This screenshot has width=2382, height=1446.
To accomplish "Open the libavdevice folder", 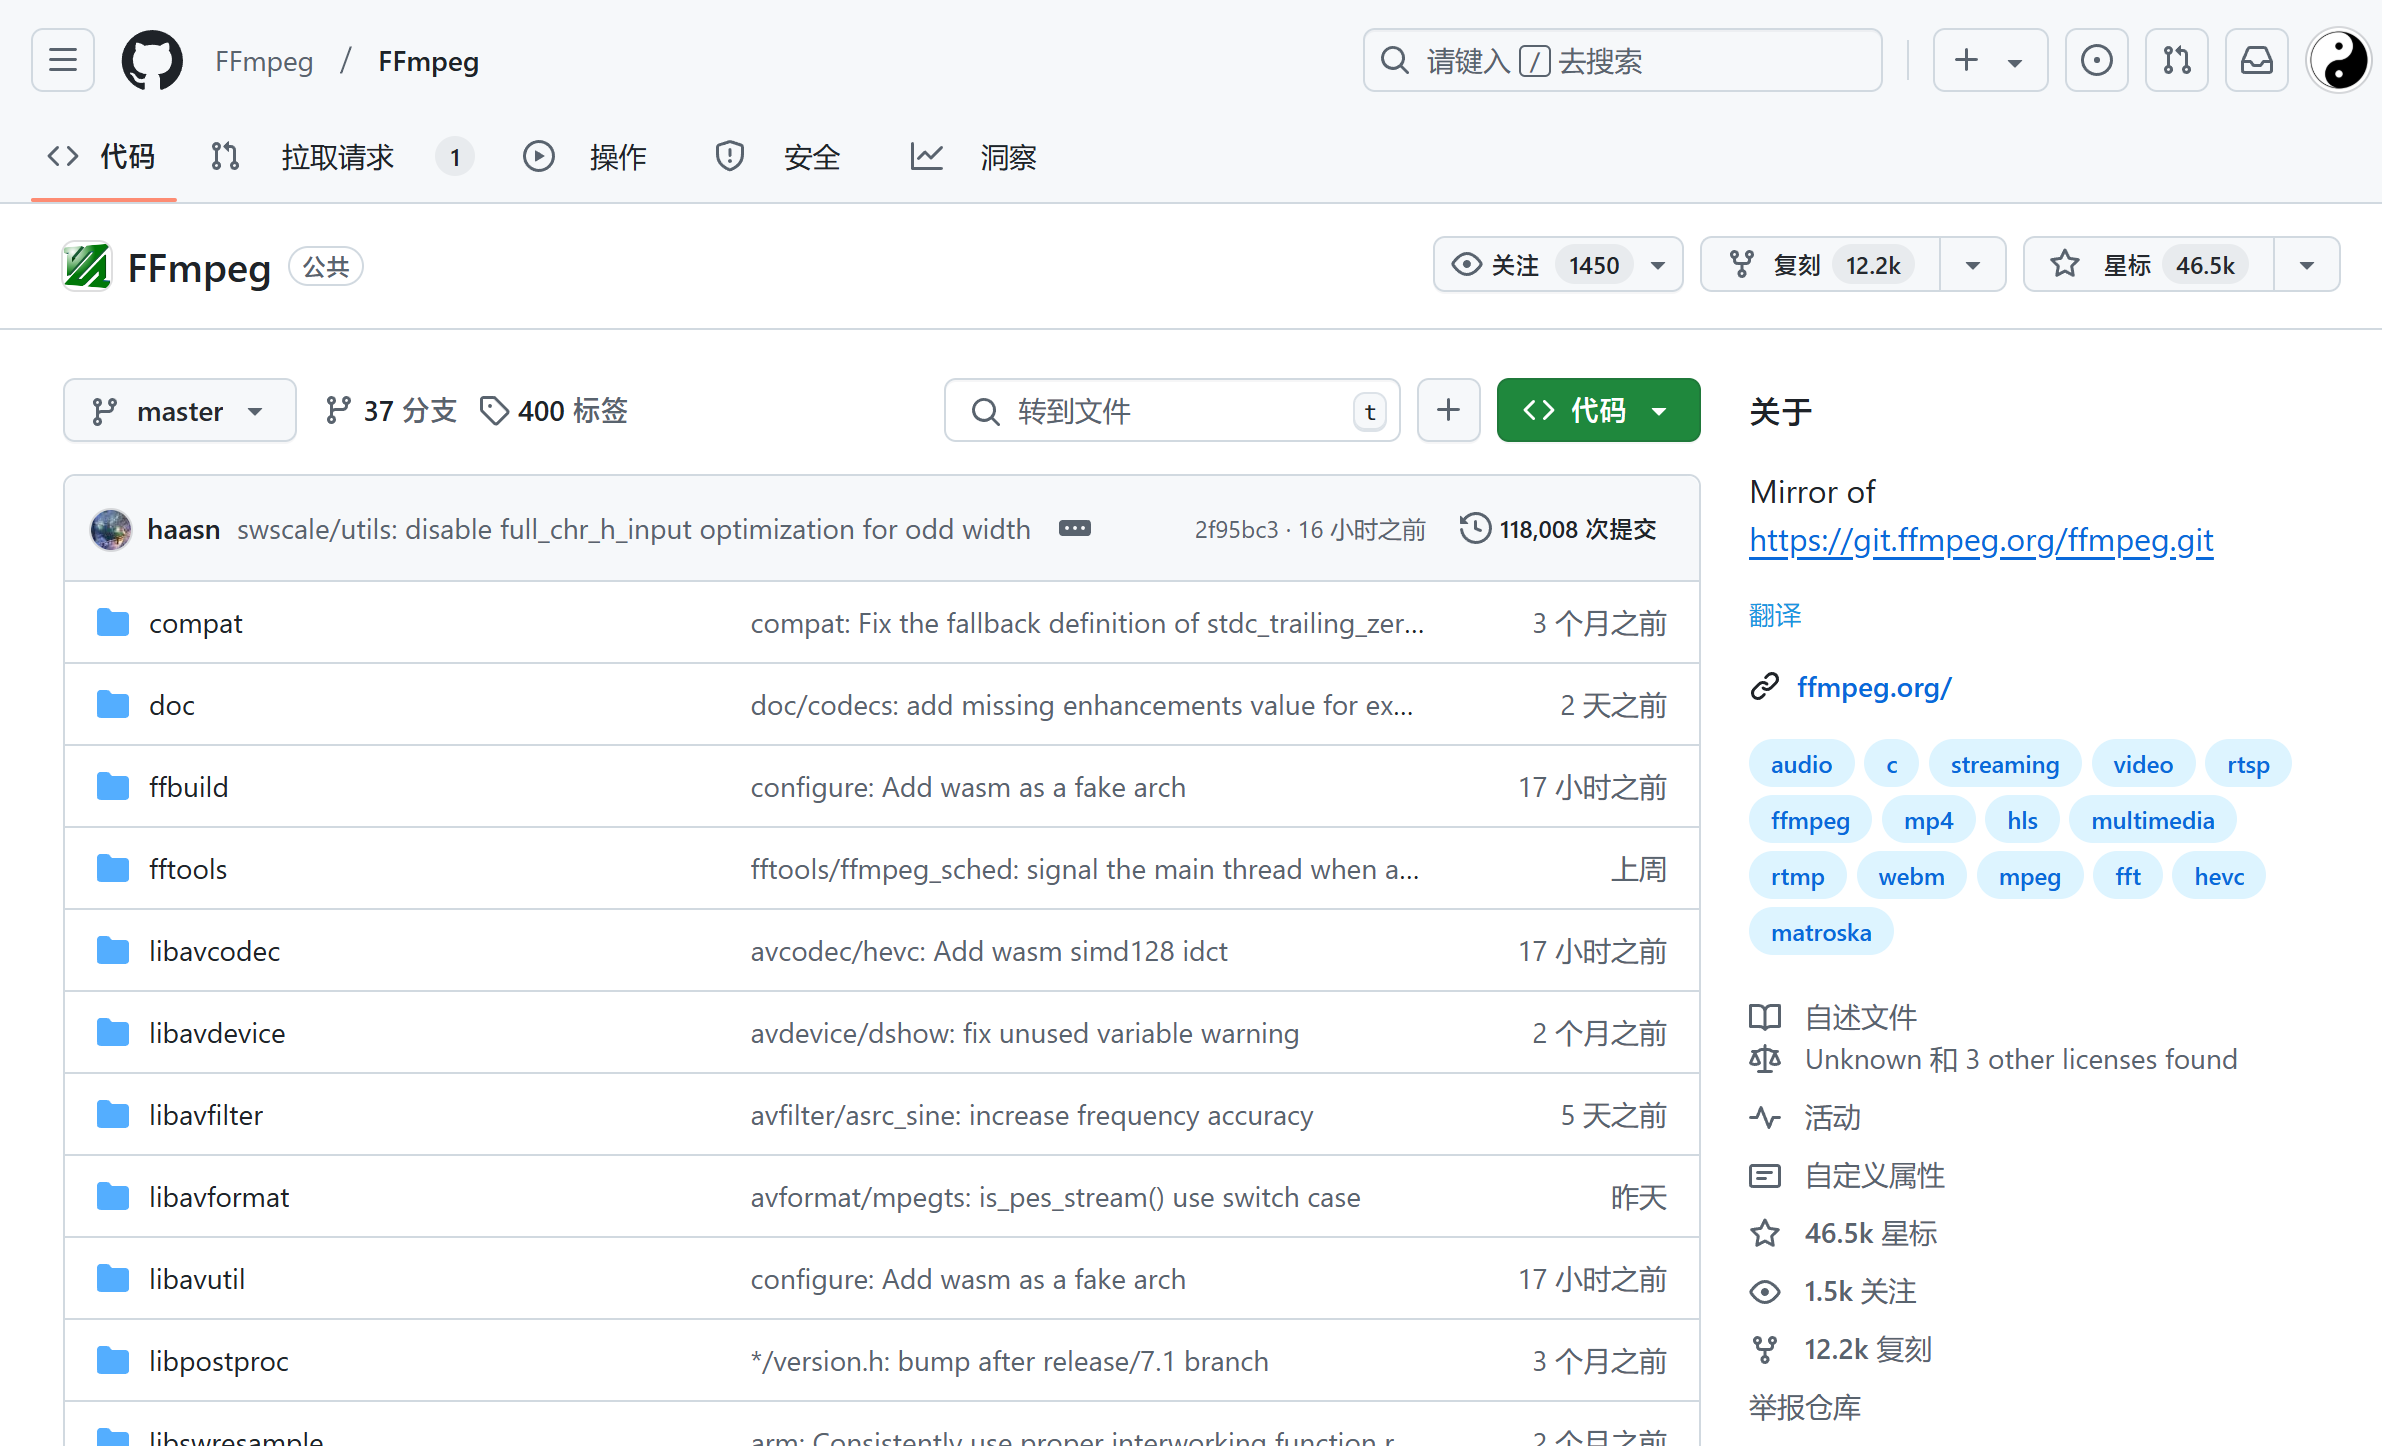I will pos(217,1033).
